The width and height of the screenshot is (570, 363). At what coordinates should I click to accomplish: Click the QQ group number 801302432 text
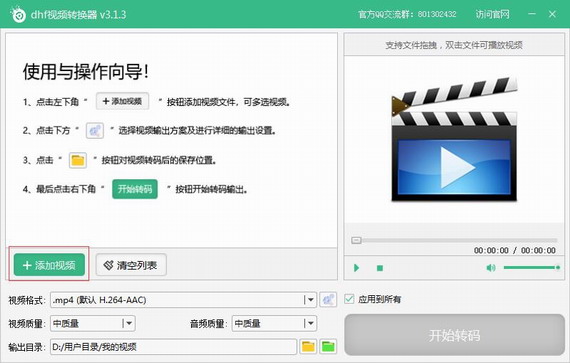click(x=437, y=14)
